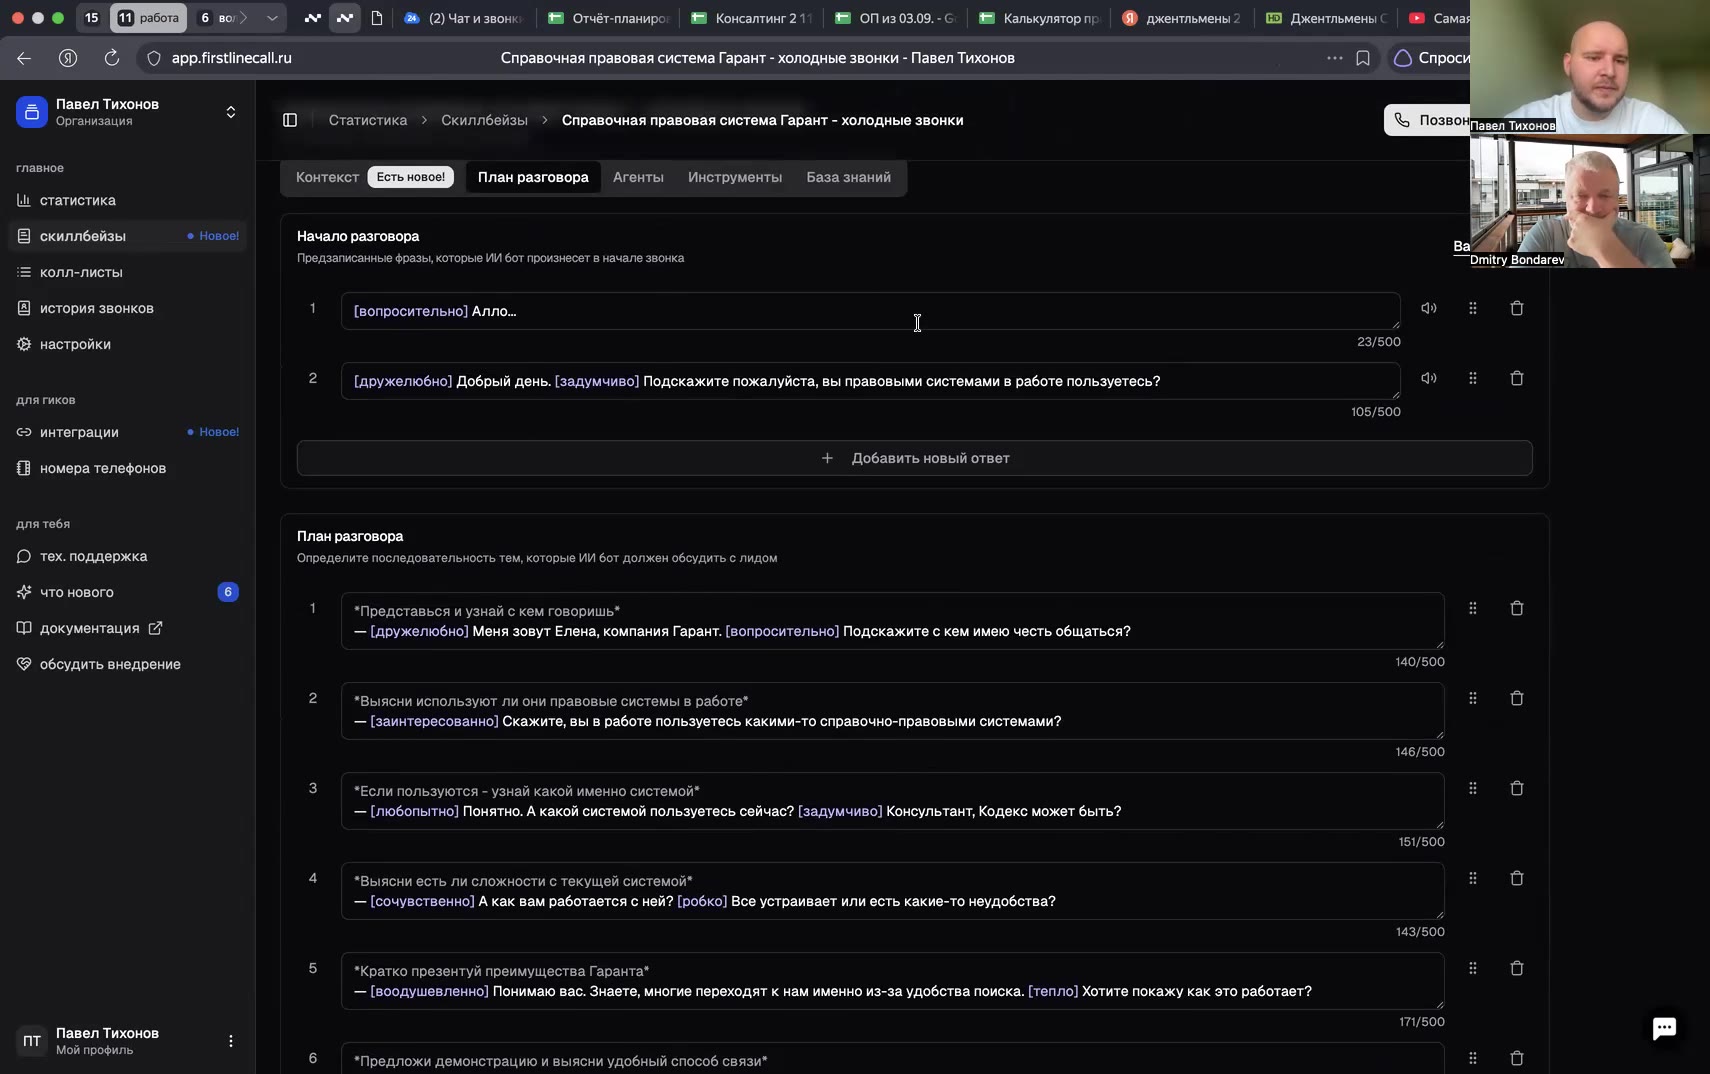Open номера телефонов in the sidebar

[x=127, y=468]
